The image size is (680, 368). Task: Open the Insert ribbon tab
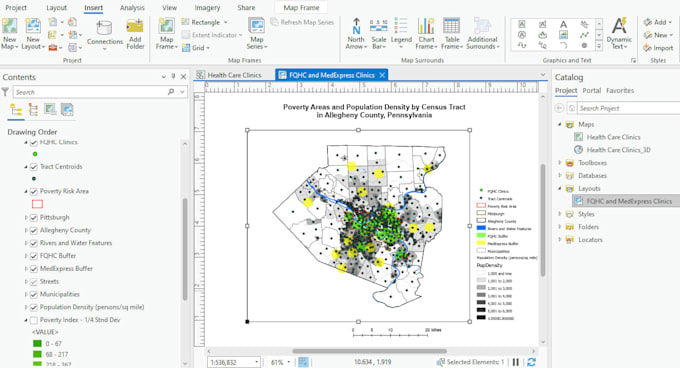tap(93, 8)
